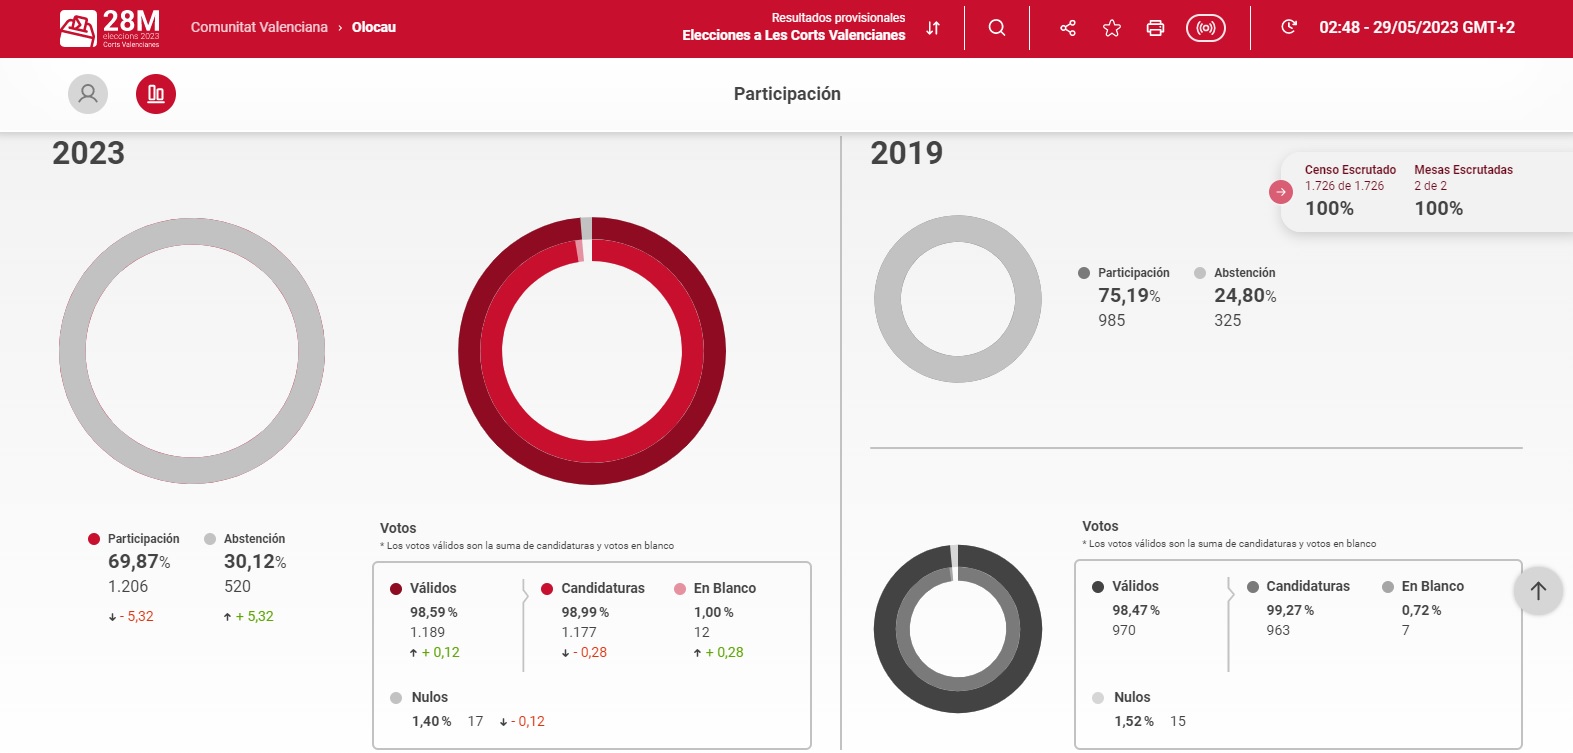Screen dimensions: 1573x753
Task: Open the election type switcher arrows
Action: (933, 28)
